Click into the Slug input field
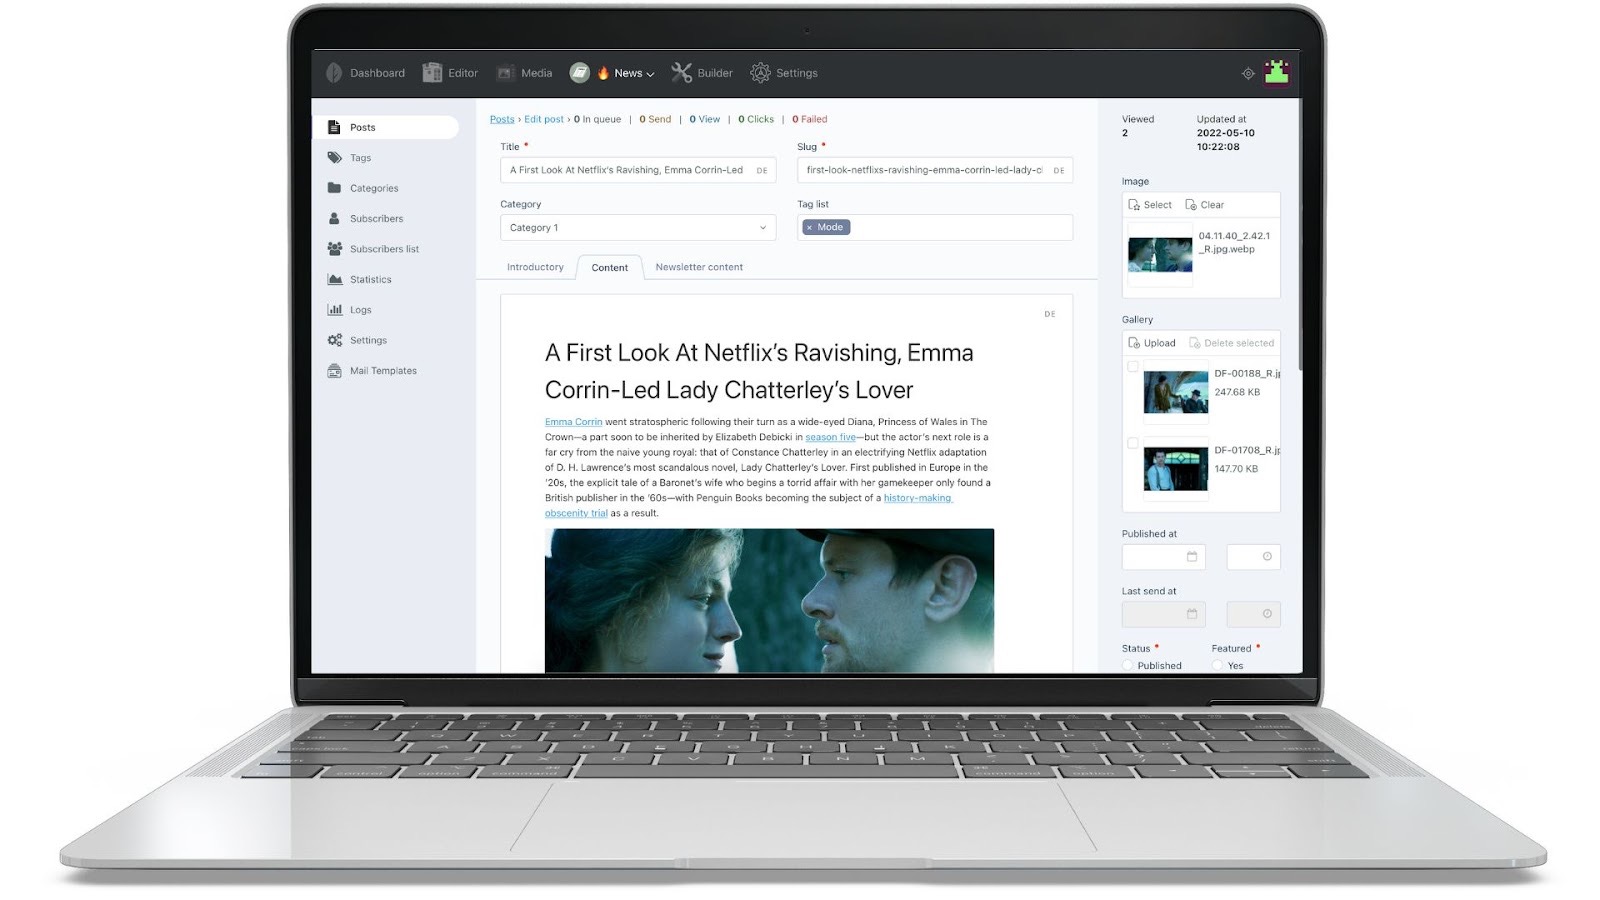The image size is (1600, 900). pos(935,170)
